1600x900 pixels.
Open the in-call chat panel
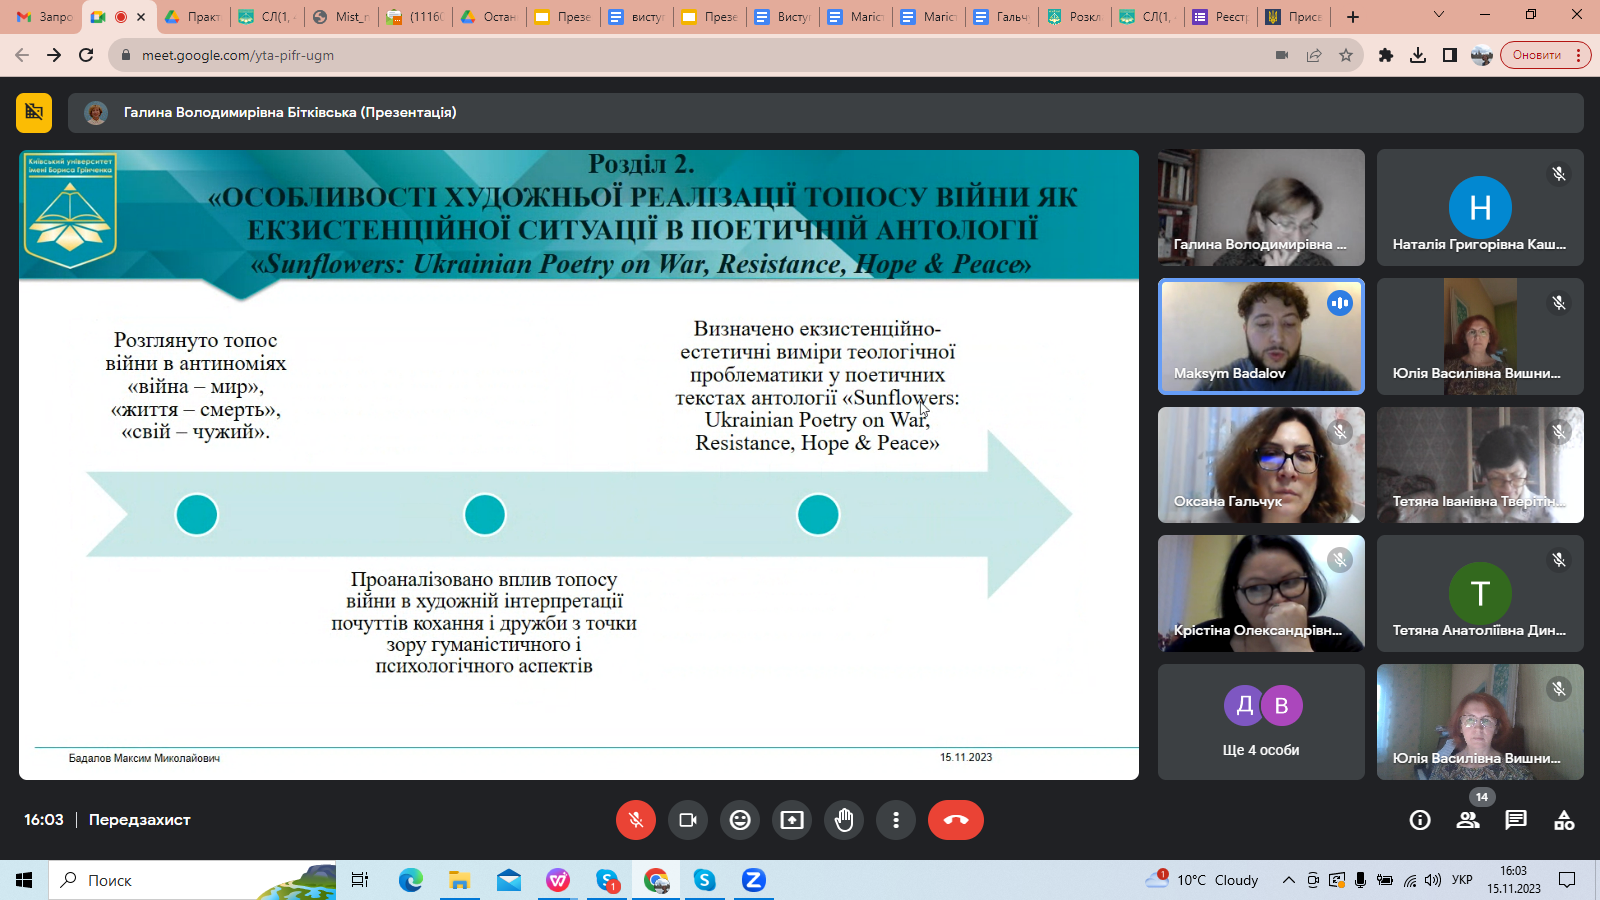(1516, 820)
